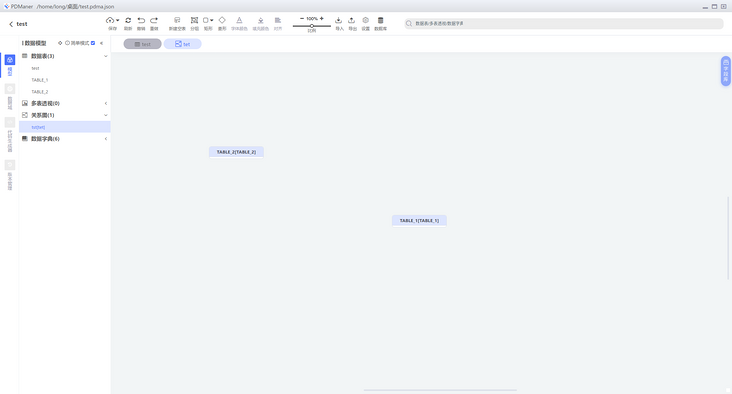Image resolution: width=732 pixels, height=394 pixels.
Task: Undo the last action with 撤销 icon
Action: pyautogui.click(x=141, y=21)
